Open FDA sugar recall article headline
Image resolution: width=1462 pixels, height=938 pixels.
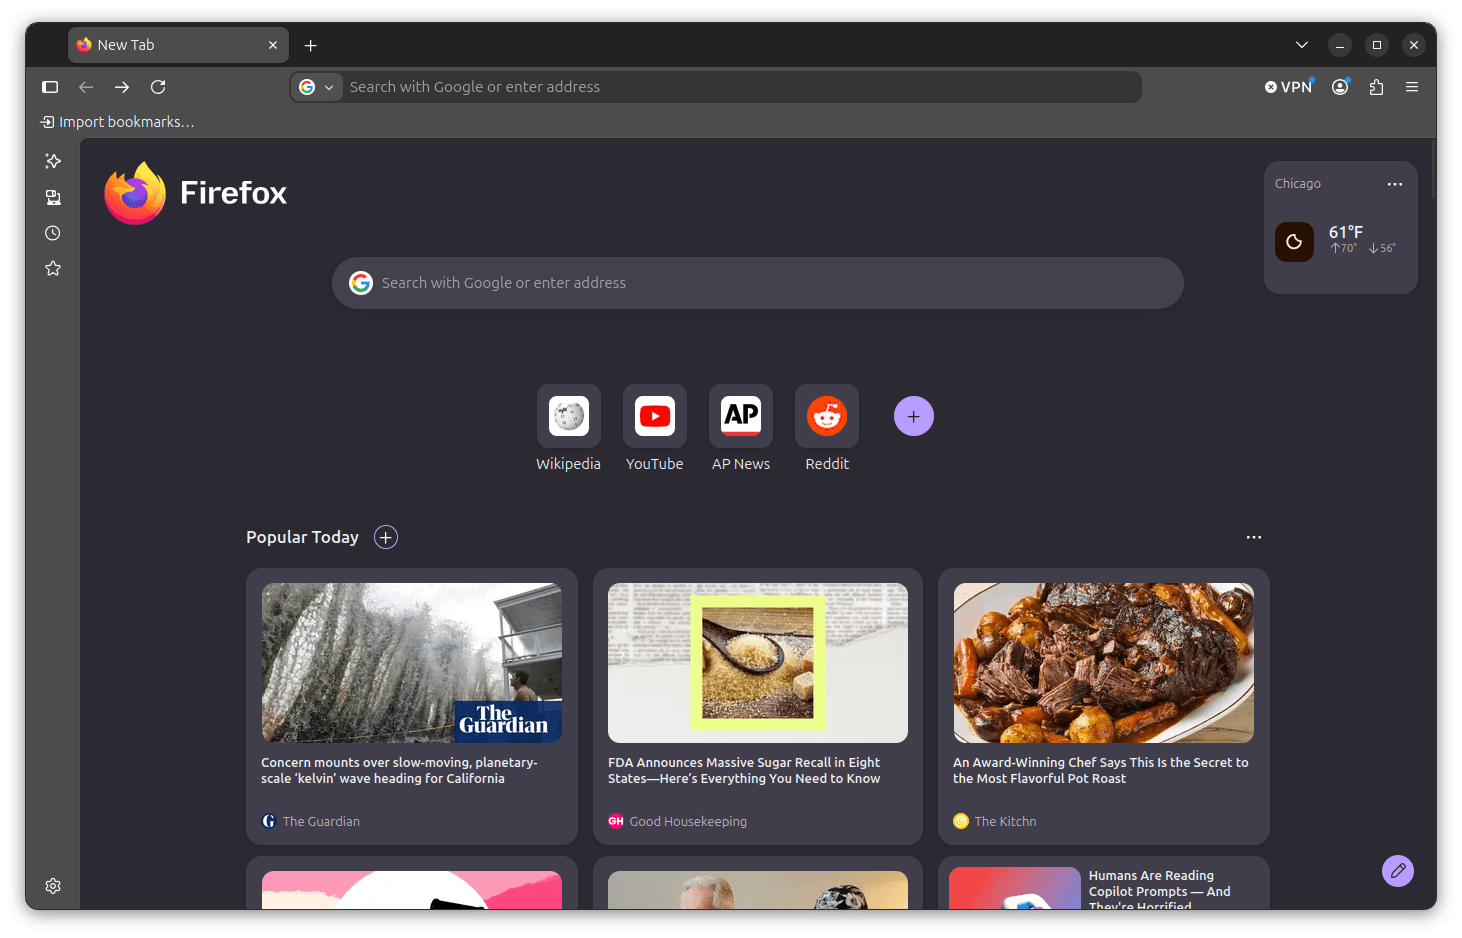(744, 770)
